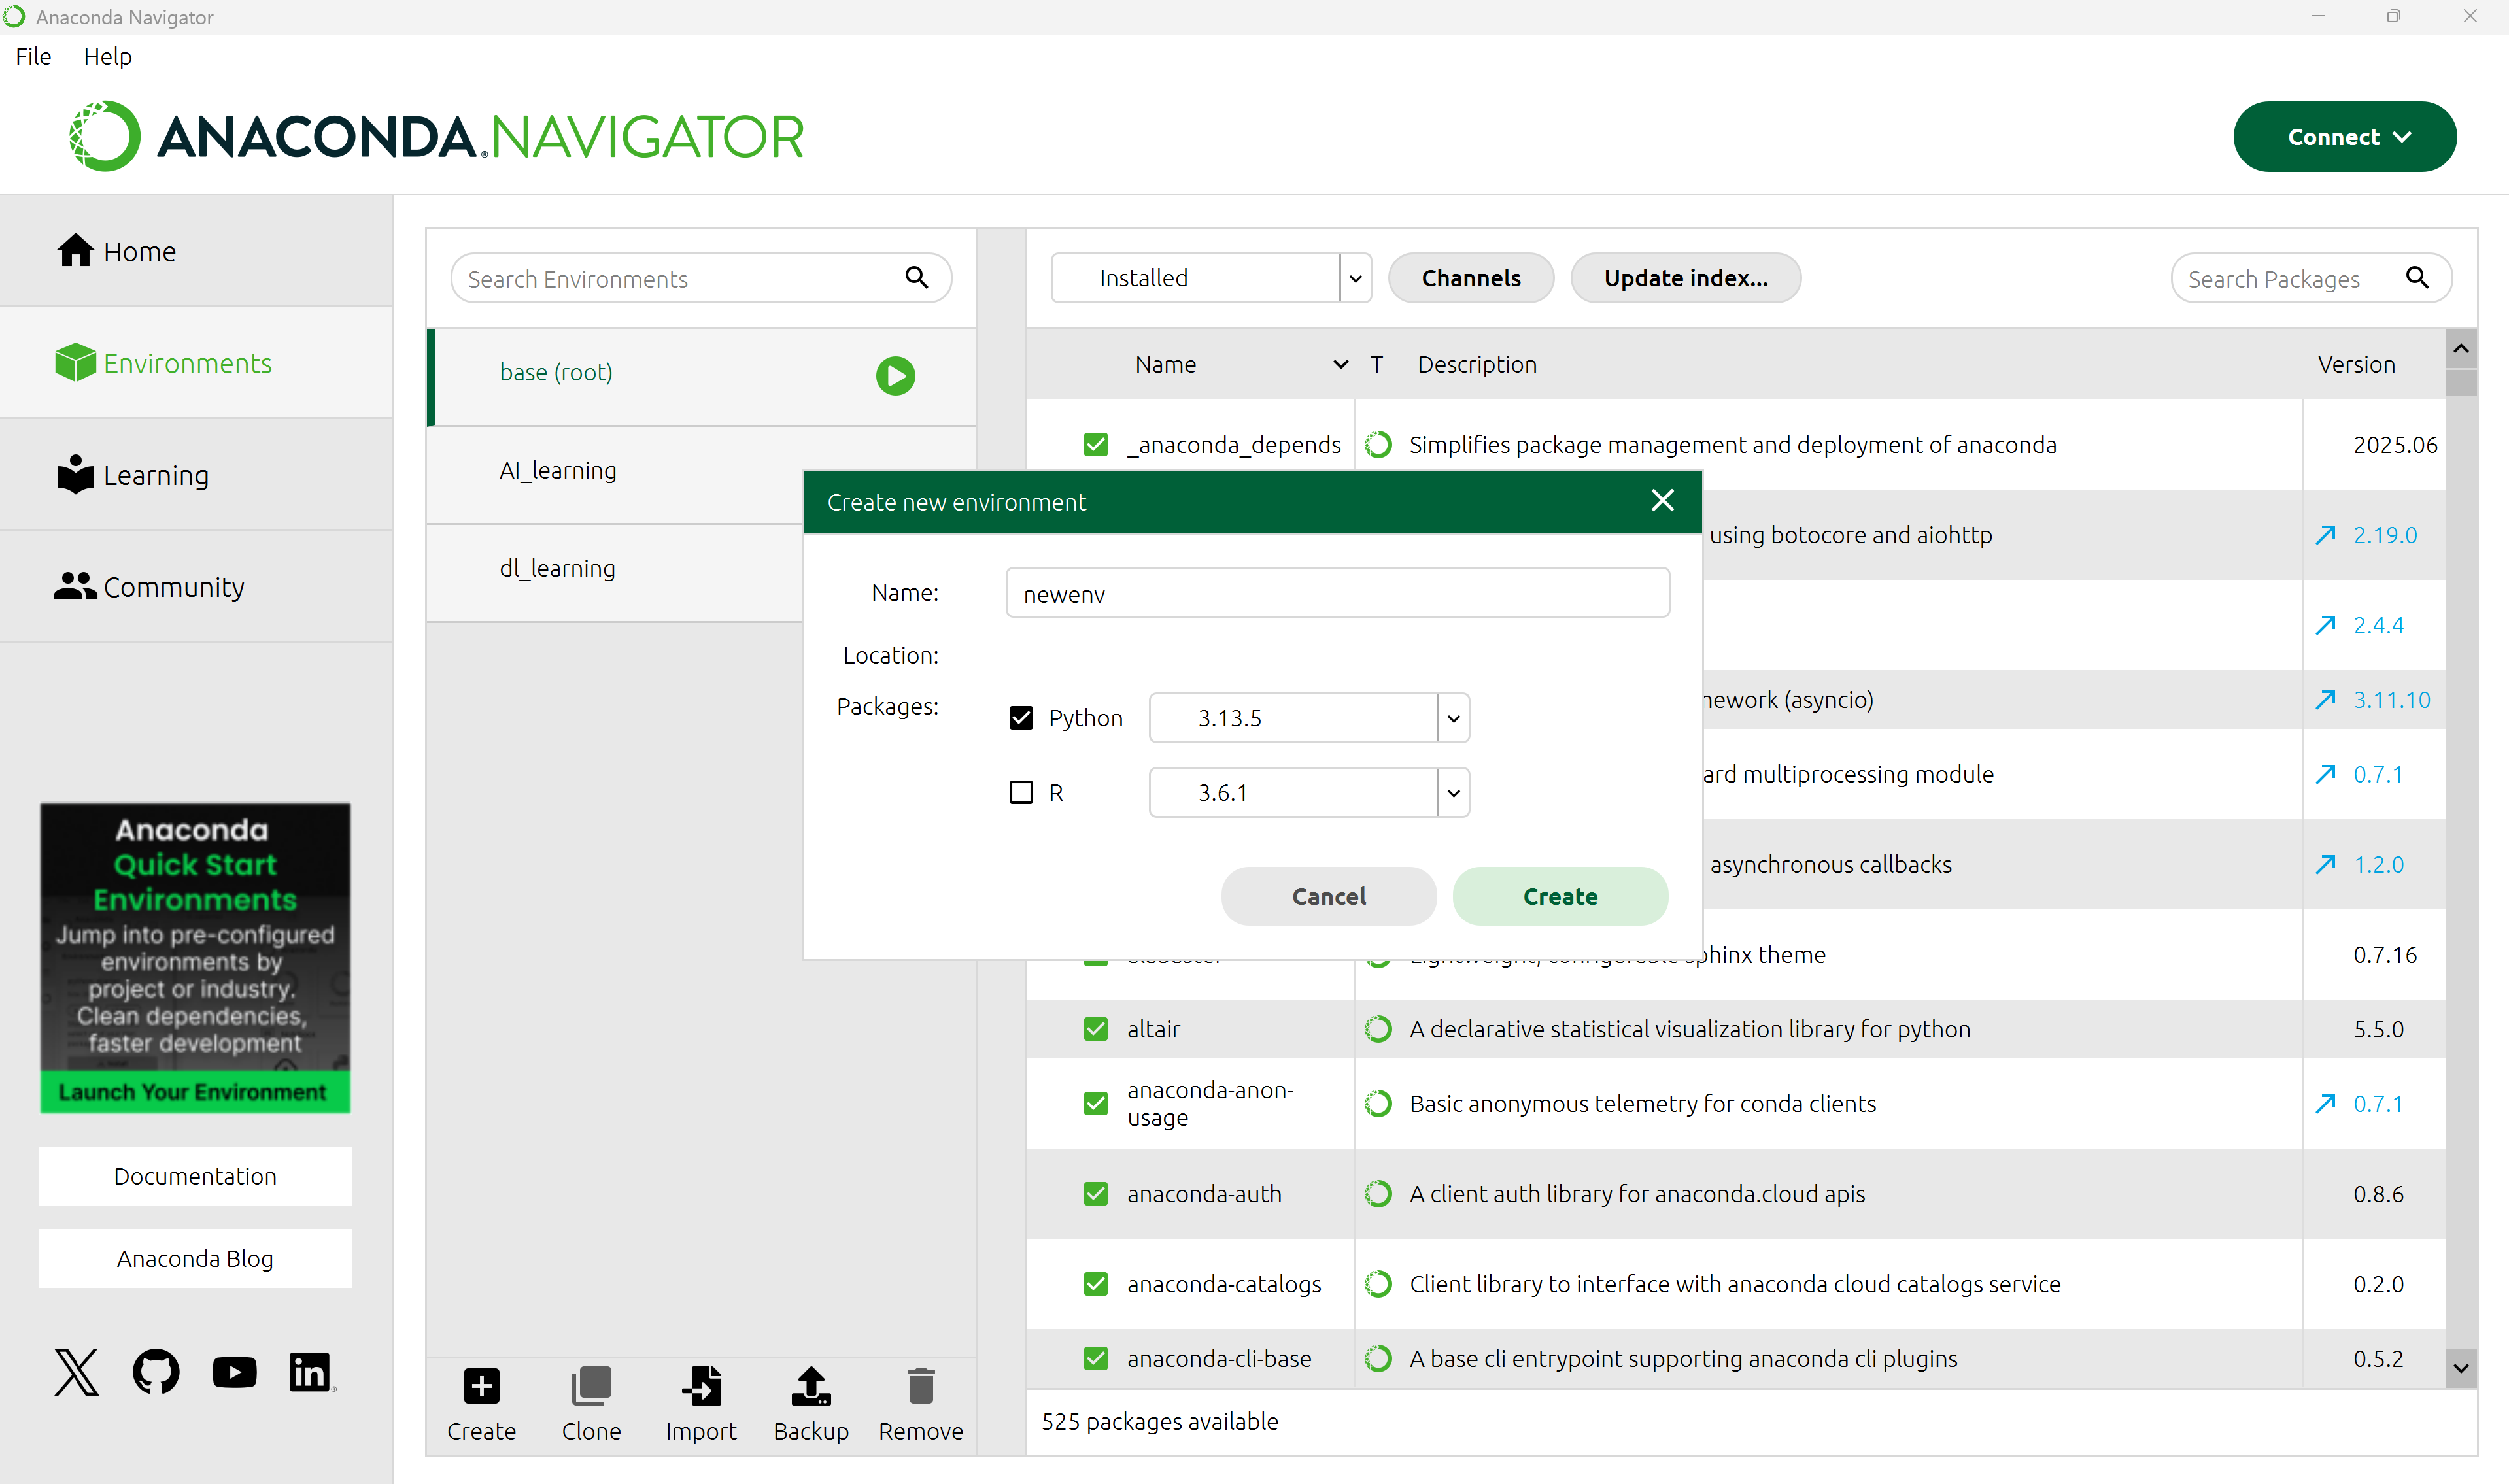Image resolution: width=2509 pixels, height=1484 pixels.
Task: Click the Update index... button
Action: click(x=1685, y=278)
